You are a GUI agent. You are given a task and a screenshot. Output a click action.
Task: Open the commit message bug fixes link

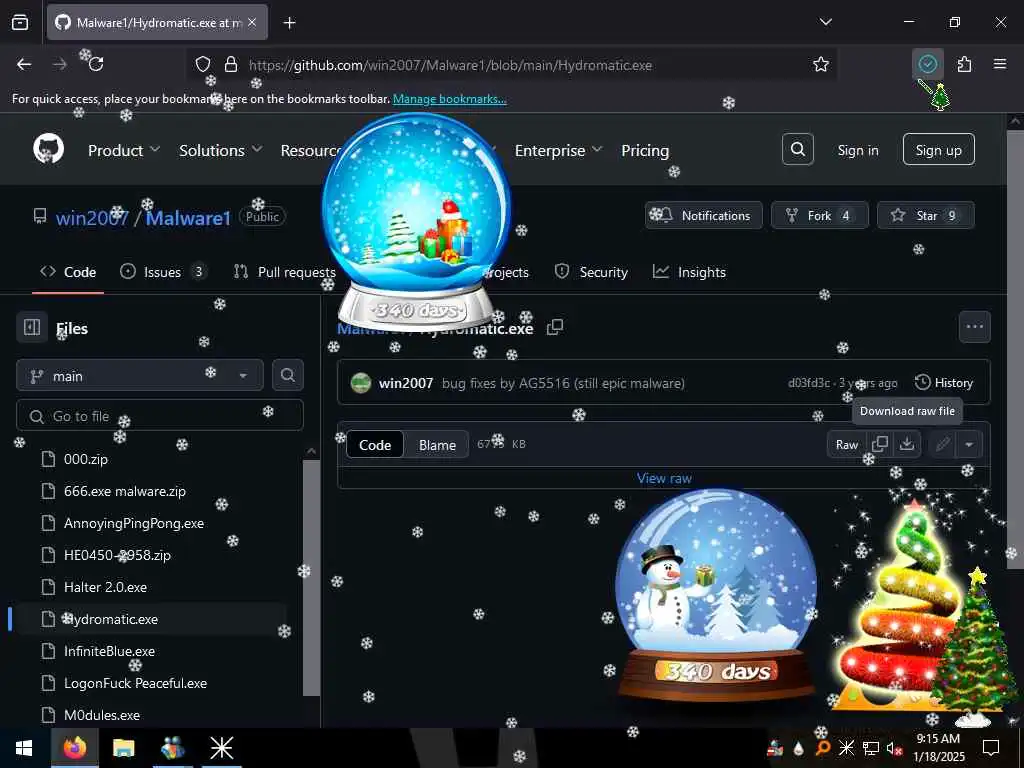click(563, 383)
